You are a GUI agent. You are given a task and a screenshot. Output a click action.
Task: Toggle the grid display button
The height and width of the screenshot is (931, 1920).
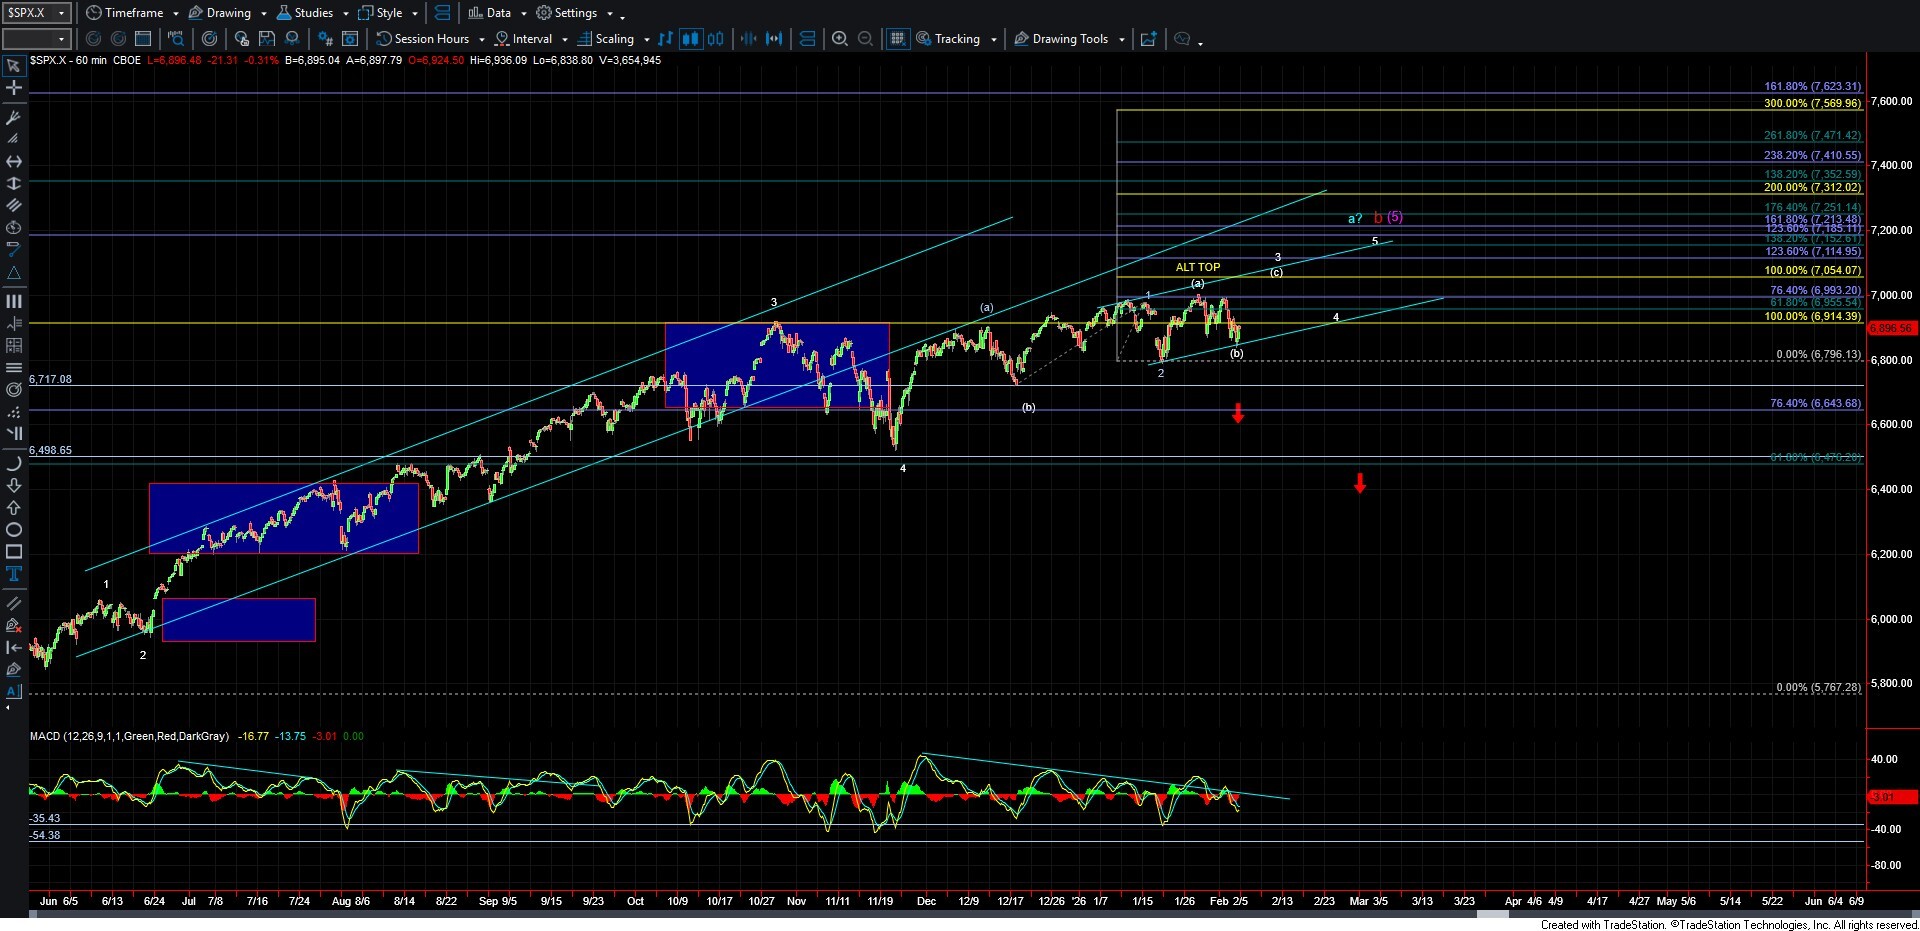(x=898, y=39)
